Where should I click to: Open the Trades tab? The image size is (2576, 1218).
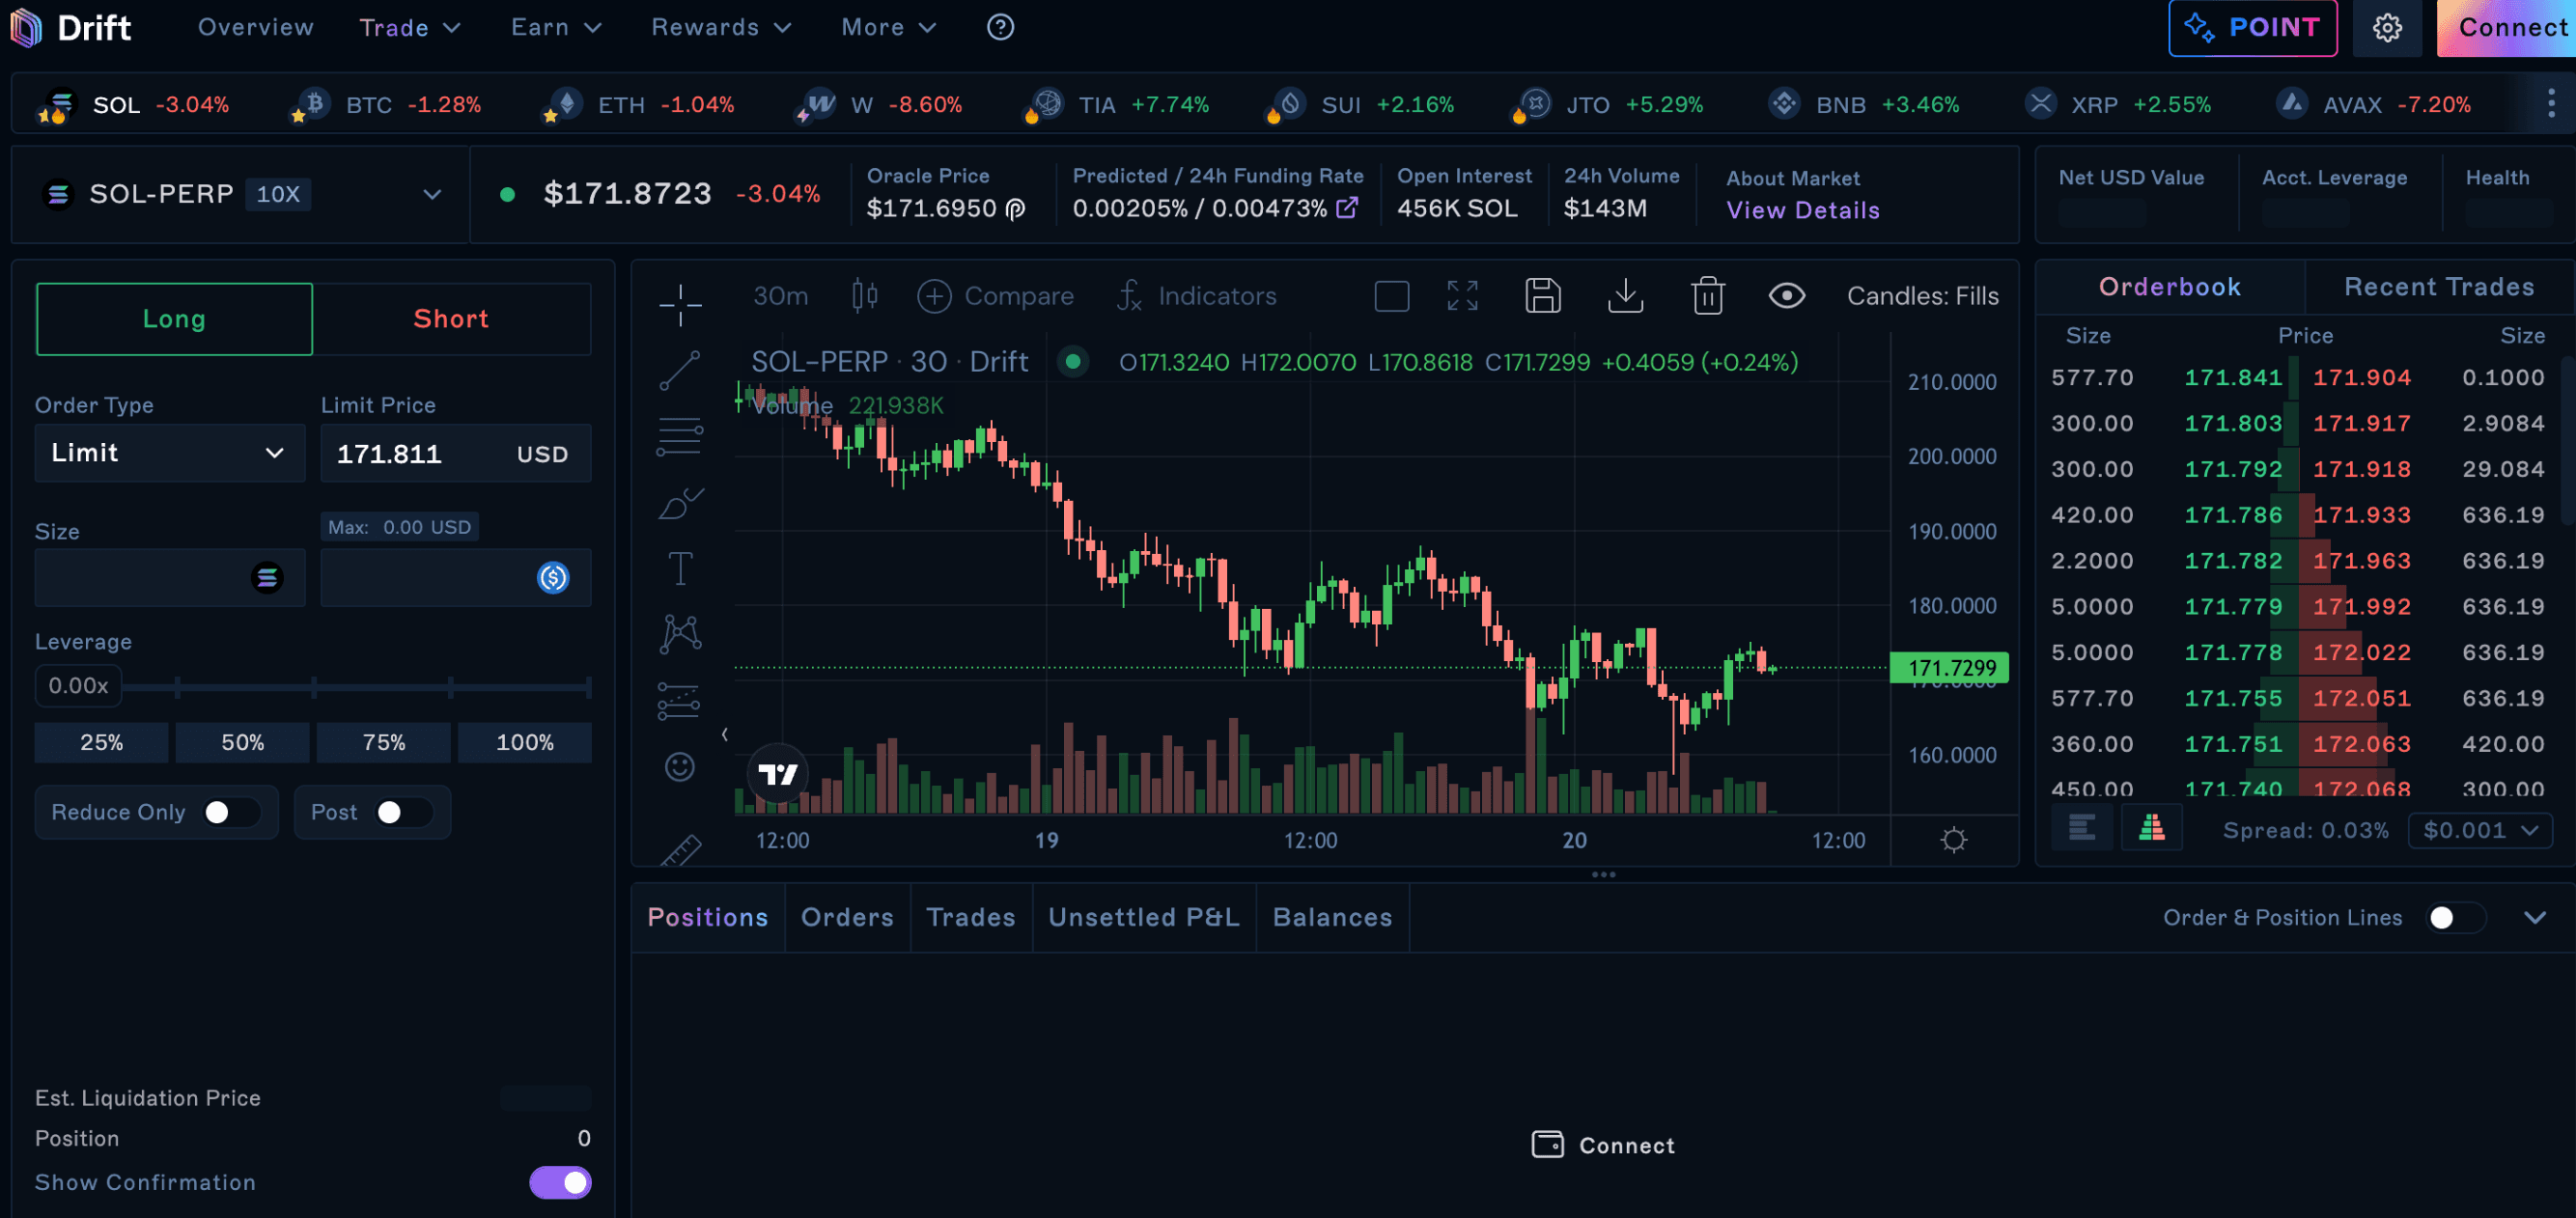coord(970,917)
